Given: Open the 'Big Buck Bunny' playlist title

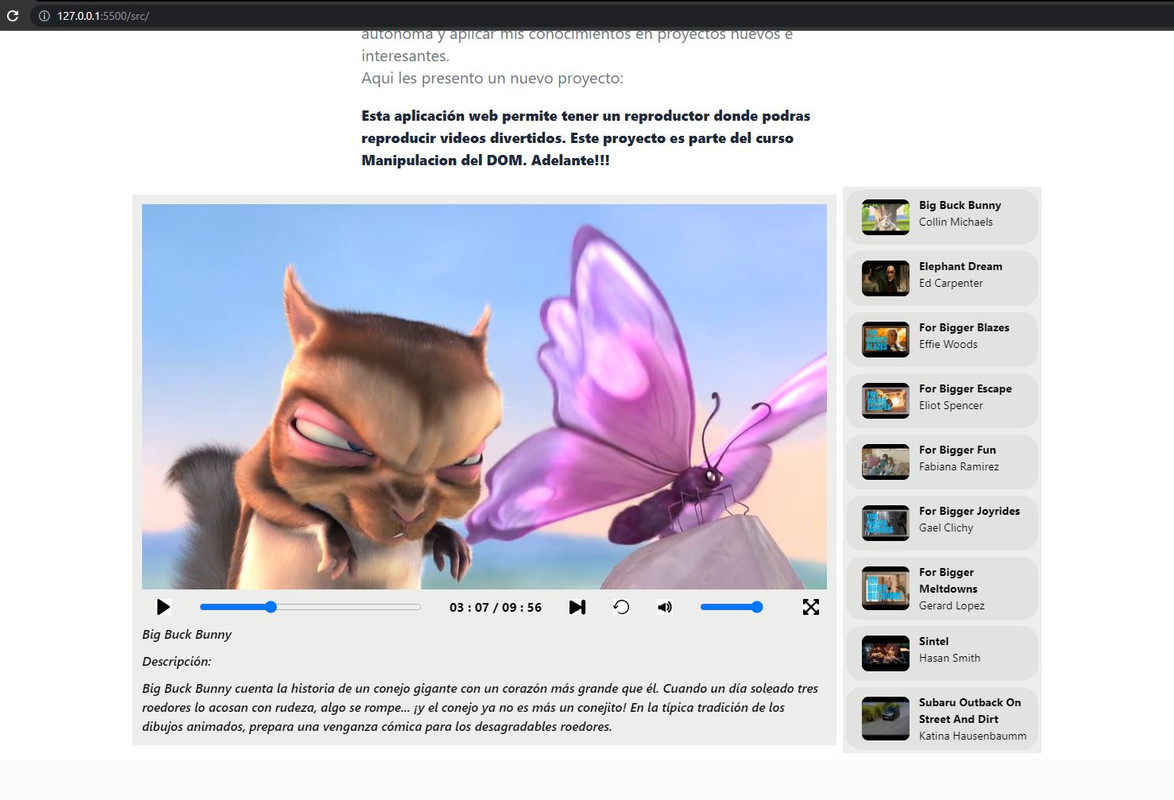Looking at the screenshot, I should [960, 205].
